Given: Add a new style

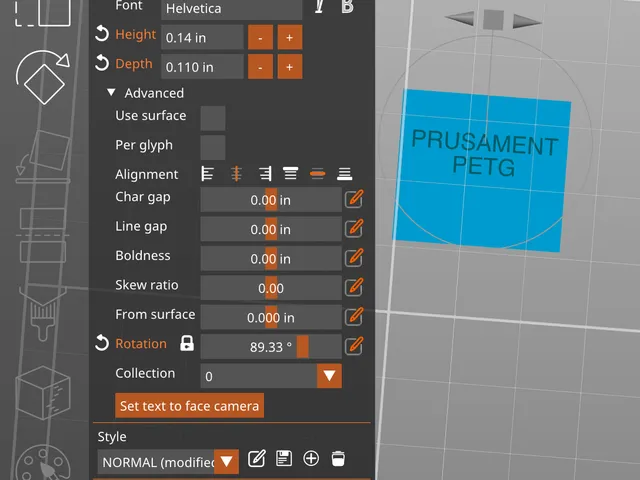Looking at the screenshot, I should [311, 458].
